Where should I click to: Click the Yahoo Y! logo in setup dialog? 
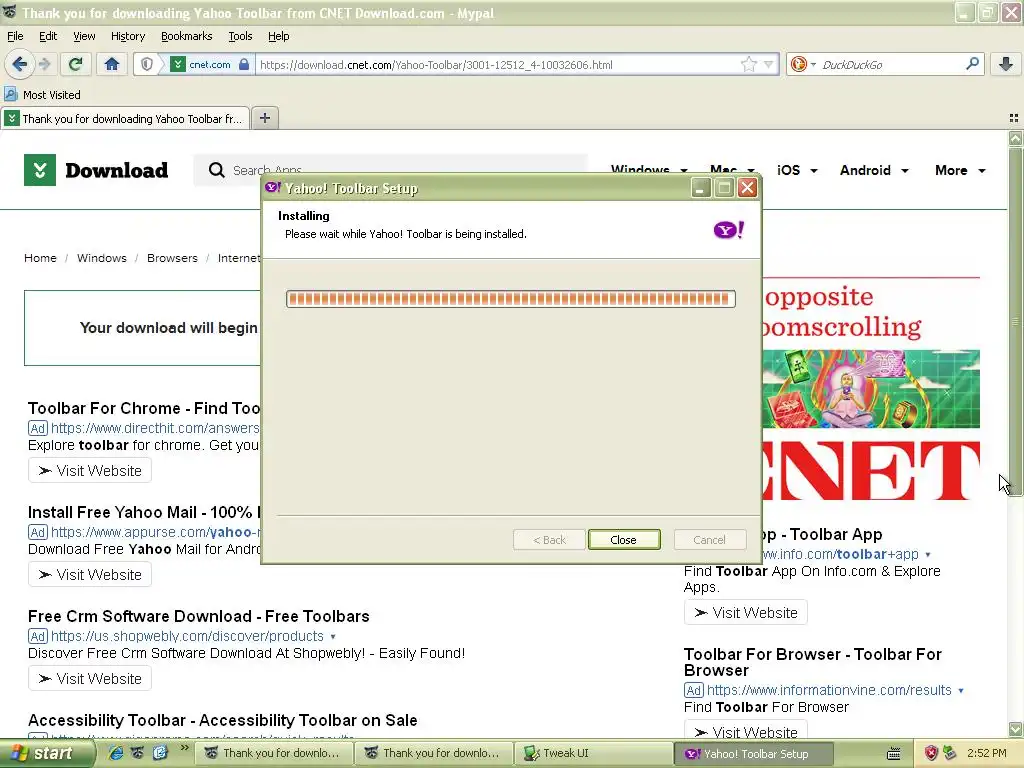tap(729, 230)
